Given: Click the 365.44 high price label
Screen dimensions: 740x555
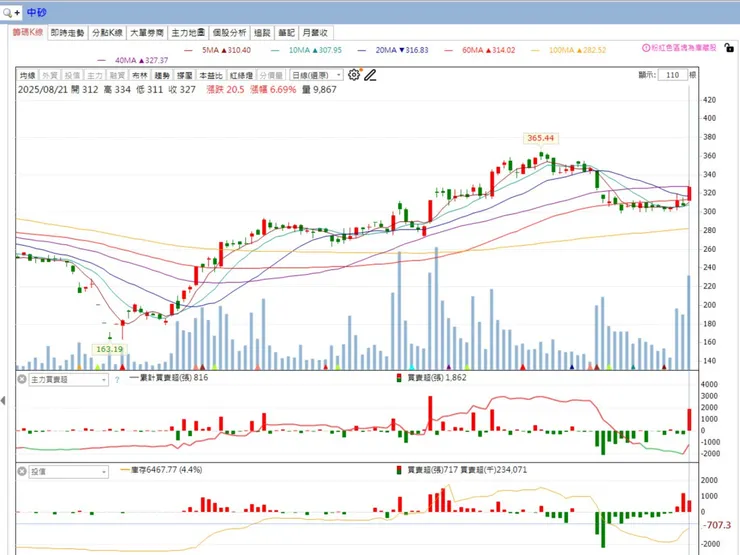Looking at the screenshot, I should pos(540,138).
